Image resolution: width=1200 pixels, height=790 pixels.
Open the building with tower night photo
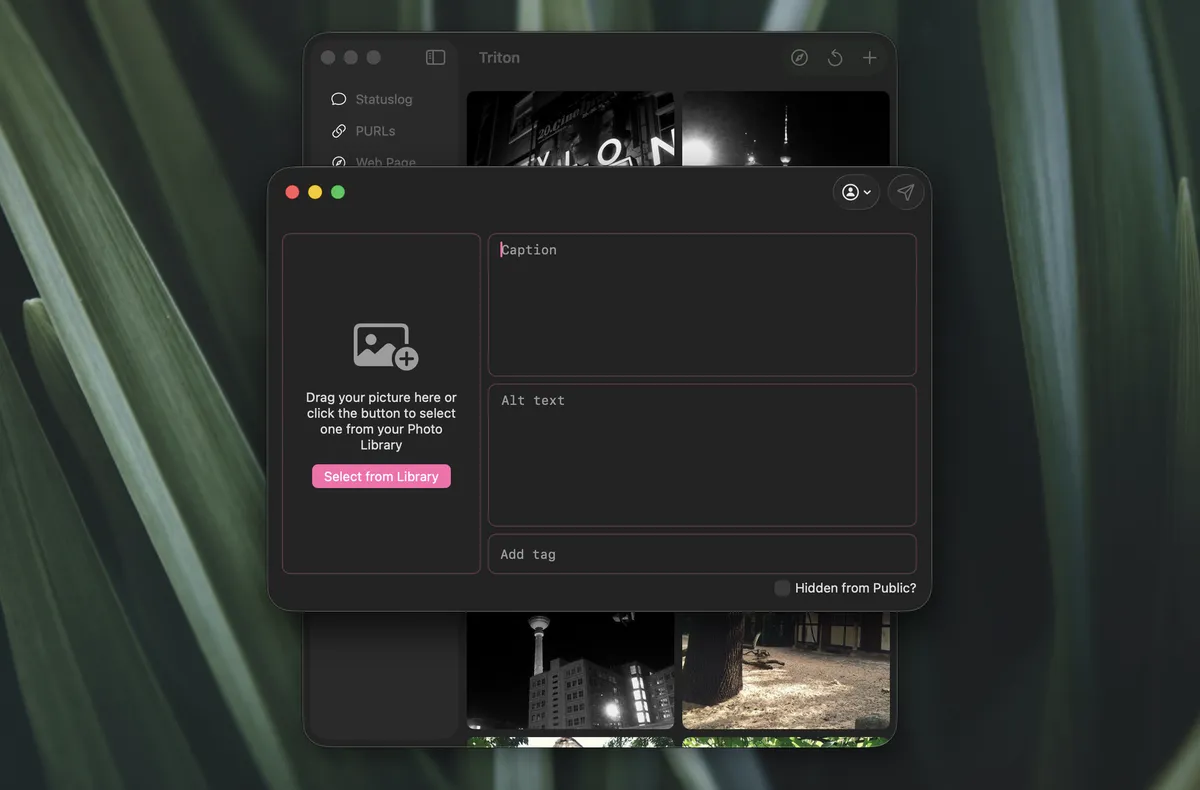coord(570,671)
